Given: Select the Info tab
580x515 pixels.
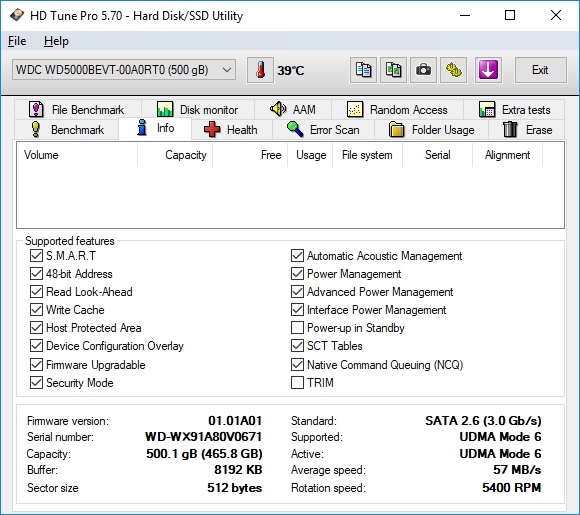Looking at the screenshot, I should [x=155, y=128].
